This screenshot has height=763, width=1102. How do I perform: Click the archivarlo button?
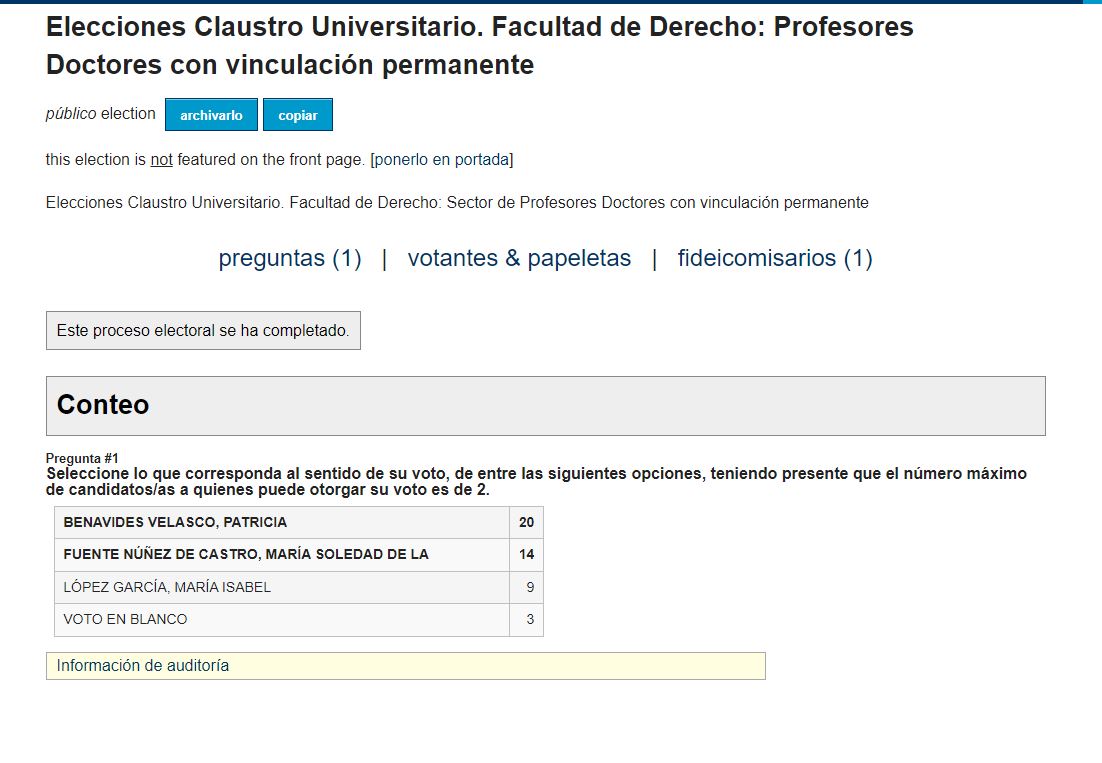(211, 115)
